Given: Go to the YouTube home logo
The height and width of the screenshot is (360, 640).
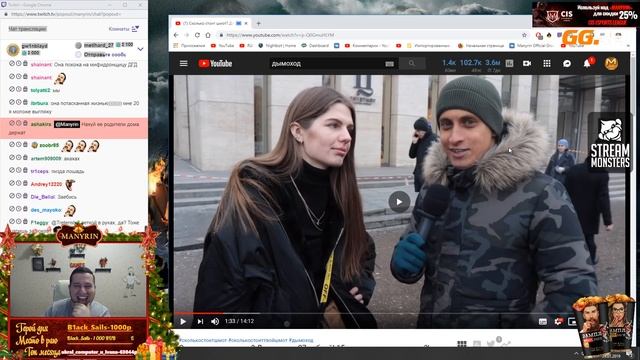Looking at the screenshot, I should [215, 63].
